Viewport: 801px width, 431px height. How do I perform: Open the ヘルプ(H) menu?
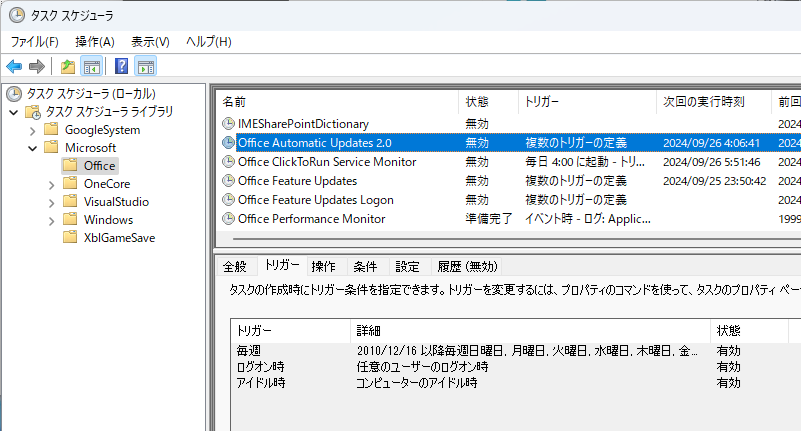[208, 42]
